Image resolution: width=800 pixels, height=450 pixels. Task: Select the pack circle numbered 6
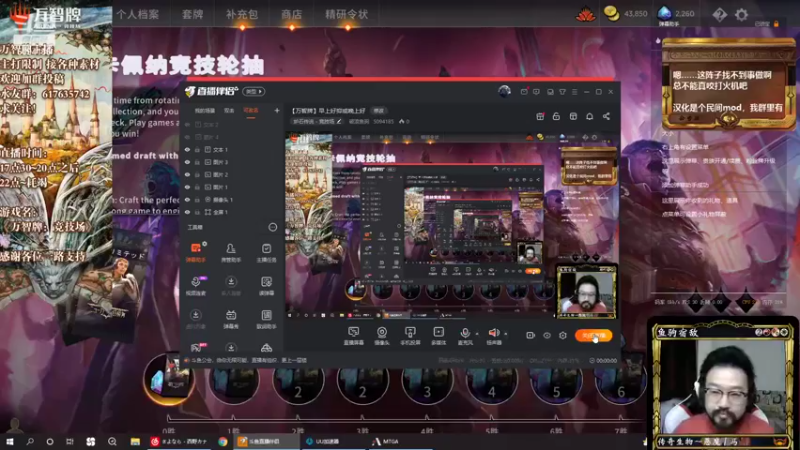click(x=620, y=381)
